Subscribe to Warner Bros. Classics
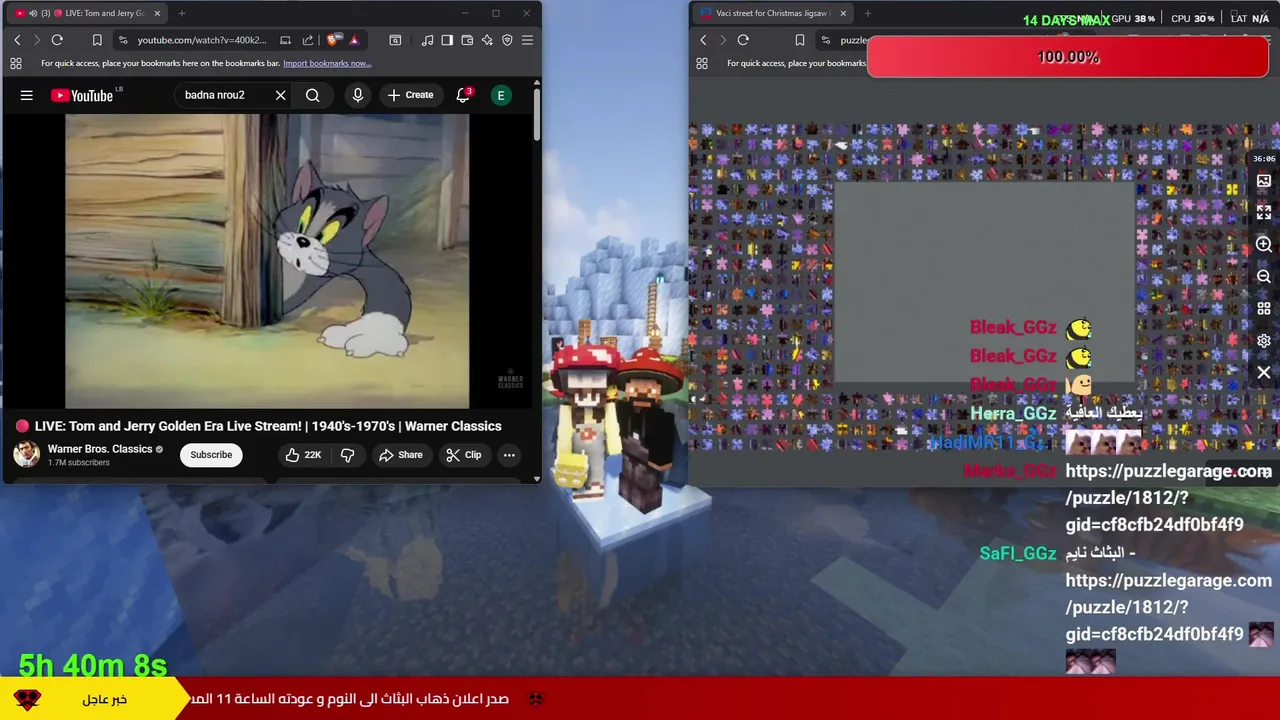Image resolution: width=1280 pixels, height=720 pixels. pos(211,455)
